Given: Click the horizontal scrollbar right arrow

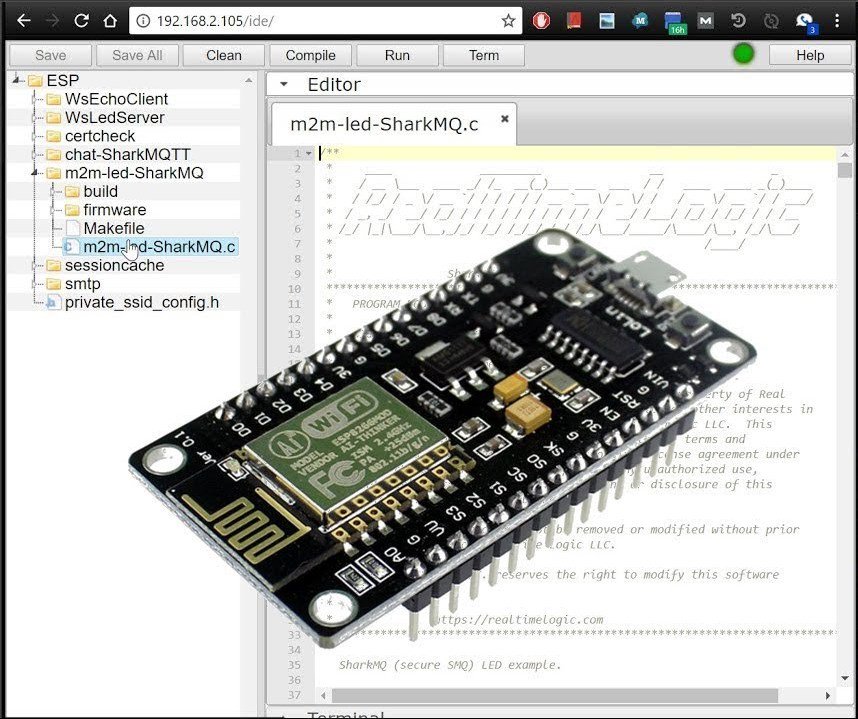Looking at the screenshot, I should point(827,695).
